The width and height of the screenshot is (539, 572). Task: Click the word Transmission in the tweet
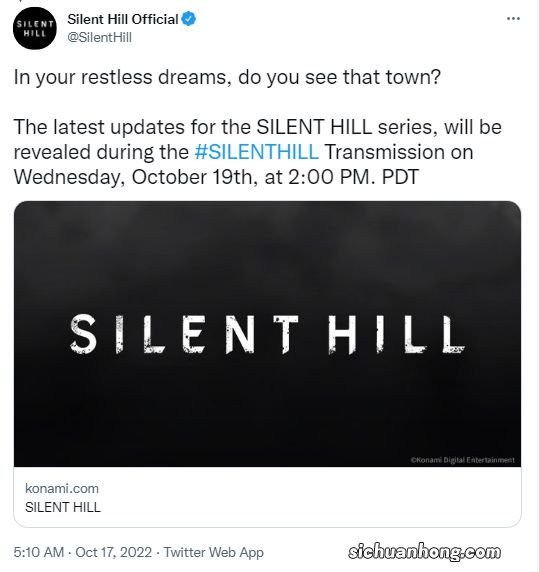point(384,152)
